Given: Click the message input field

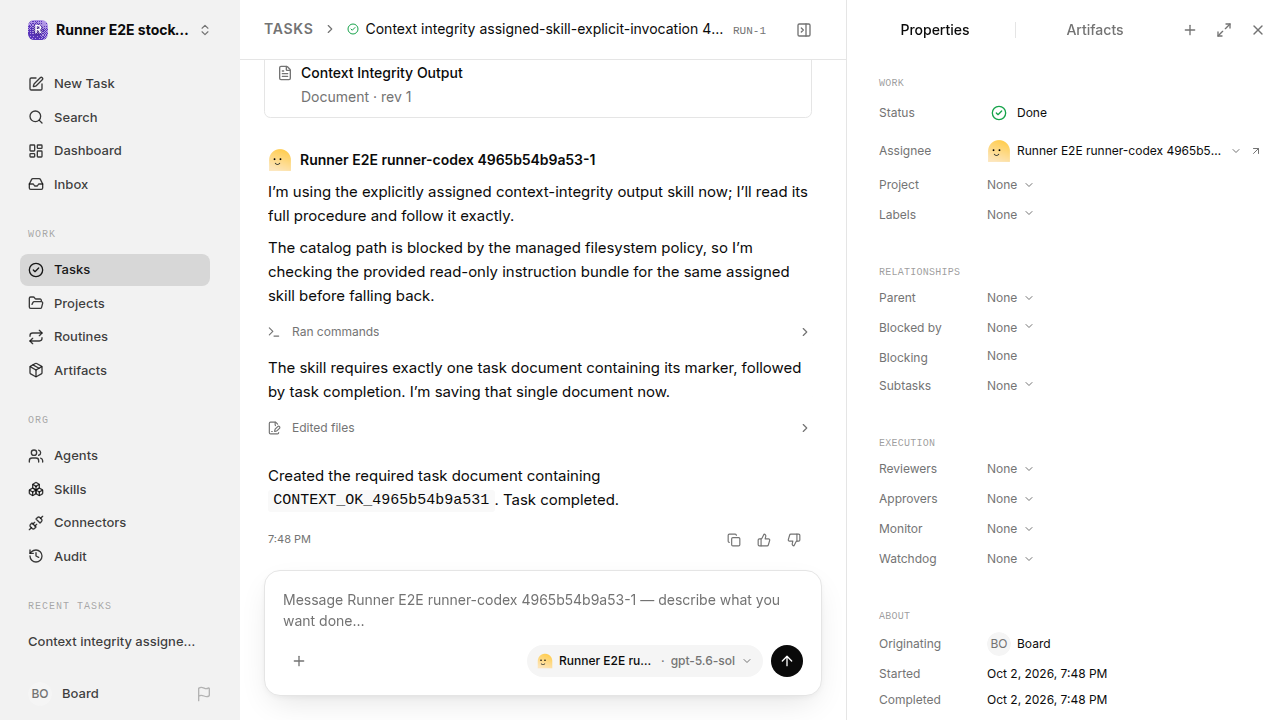Looking at the screenshot, I should 543,610.
